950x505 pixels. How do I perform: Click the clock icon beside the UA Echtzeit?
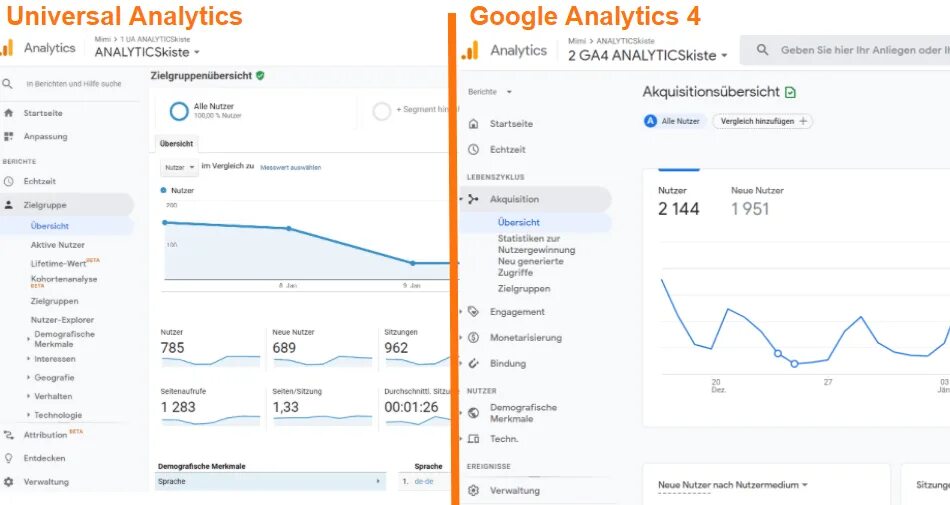(x=8, y=181)
